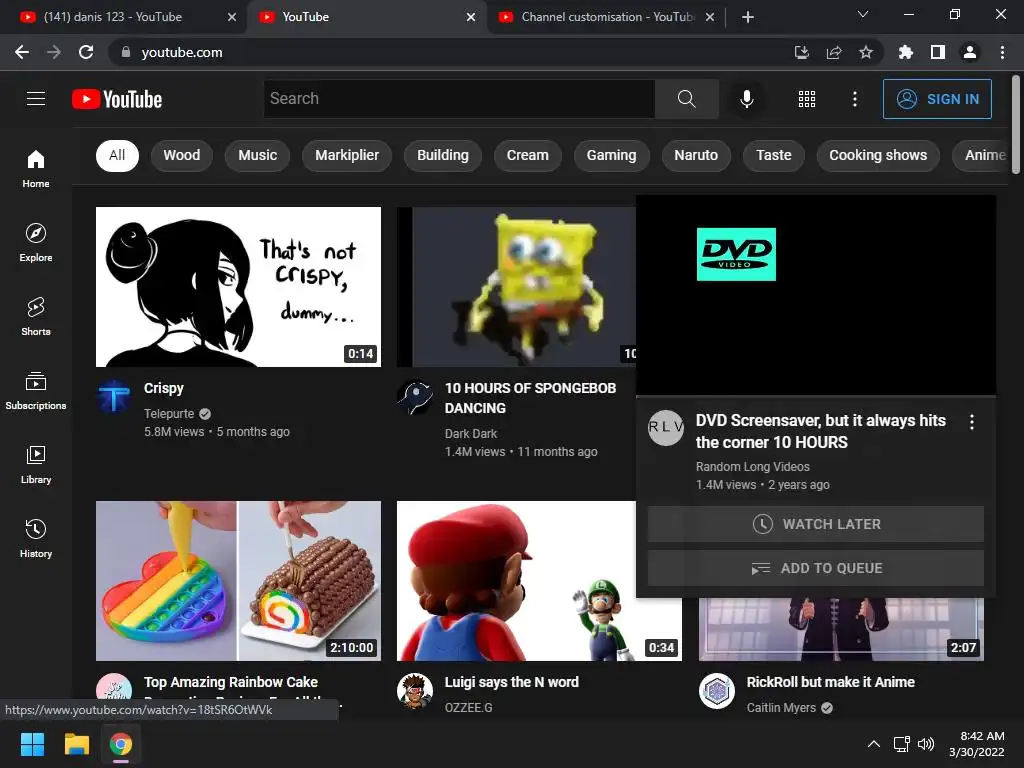This screenshot has width=1024, height=768.
Task: Open Explore in sidebar
Action: (36, 242)
